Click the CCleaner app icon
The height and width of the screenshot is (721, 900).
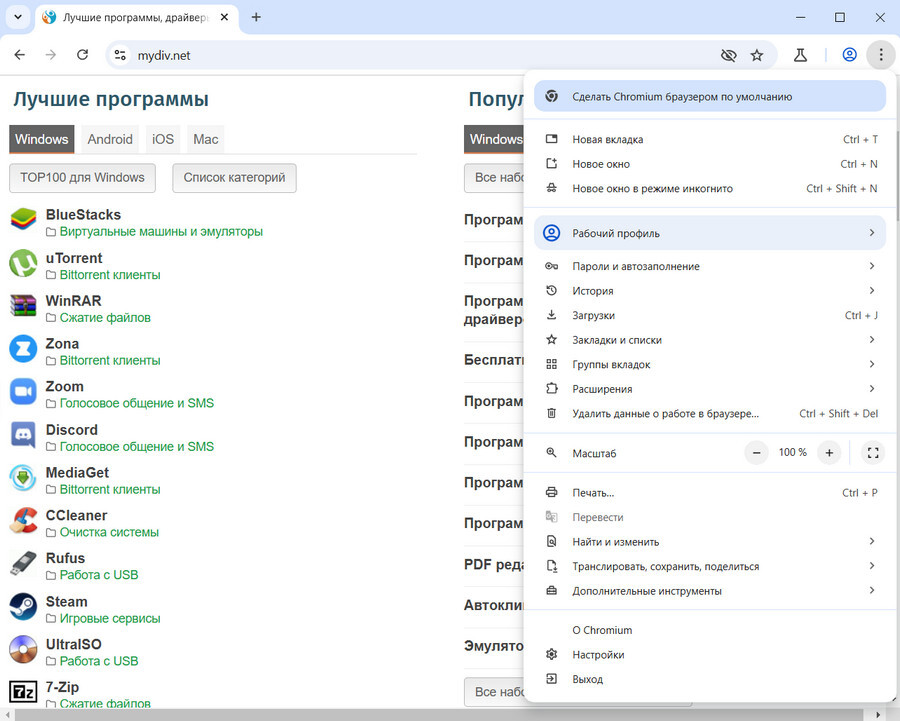24,521
